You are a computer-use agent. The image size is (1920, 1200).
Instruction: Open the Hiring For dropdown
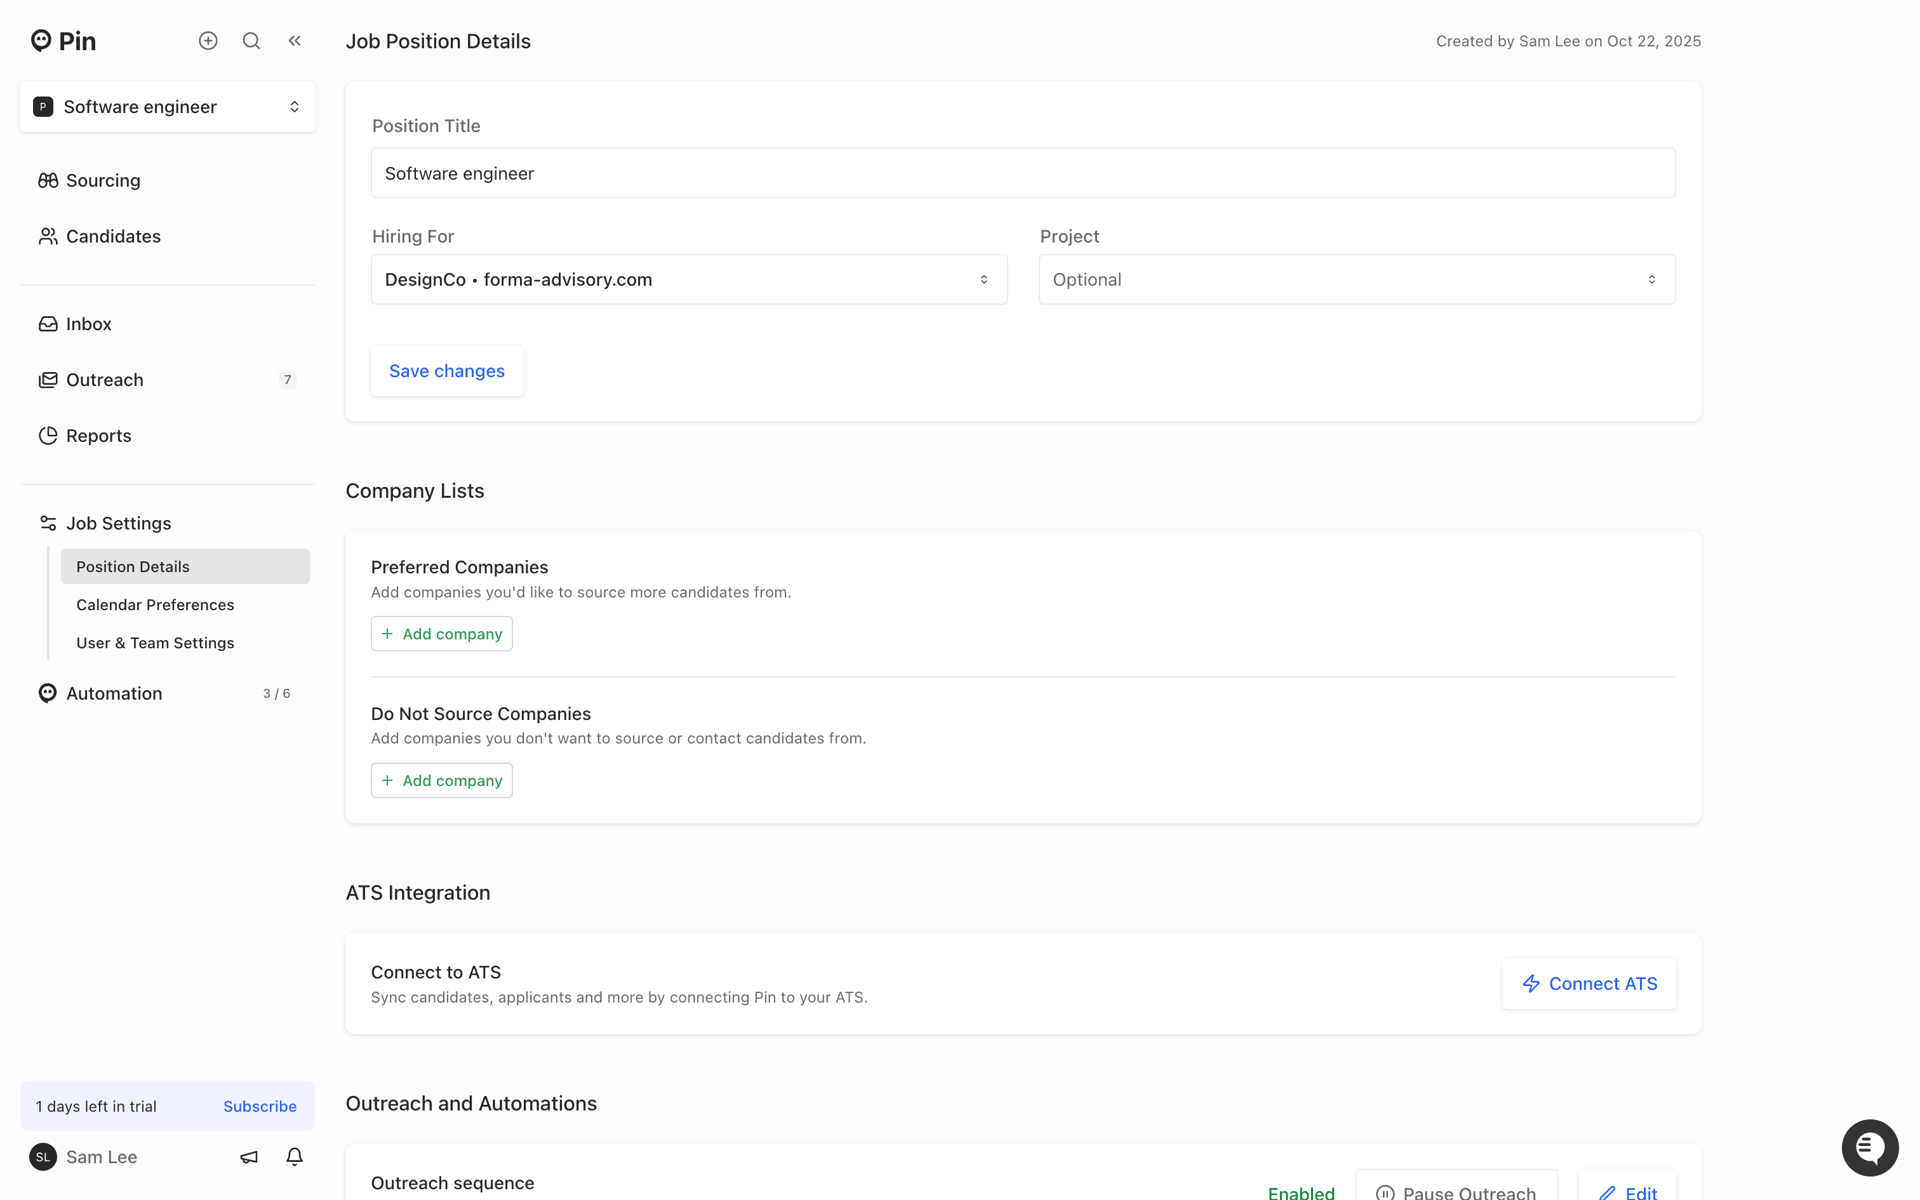(689, 280)
